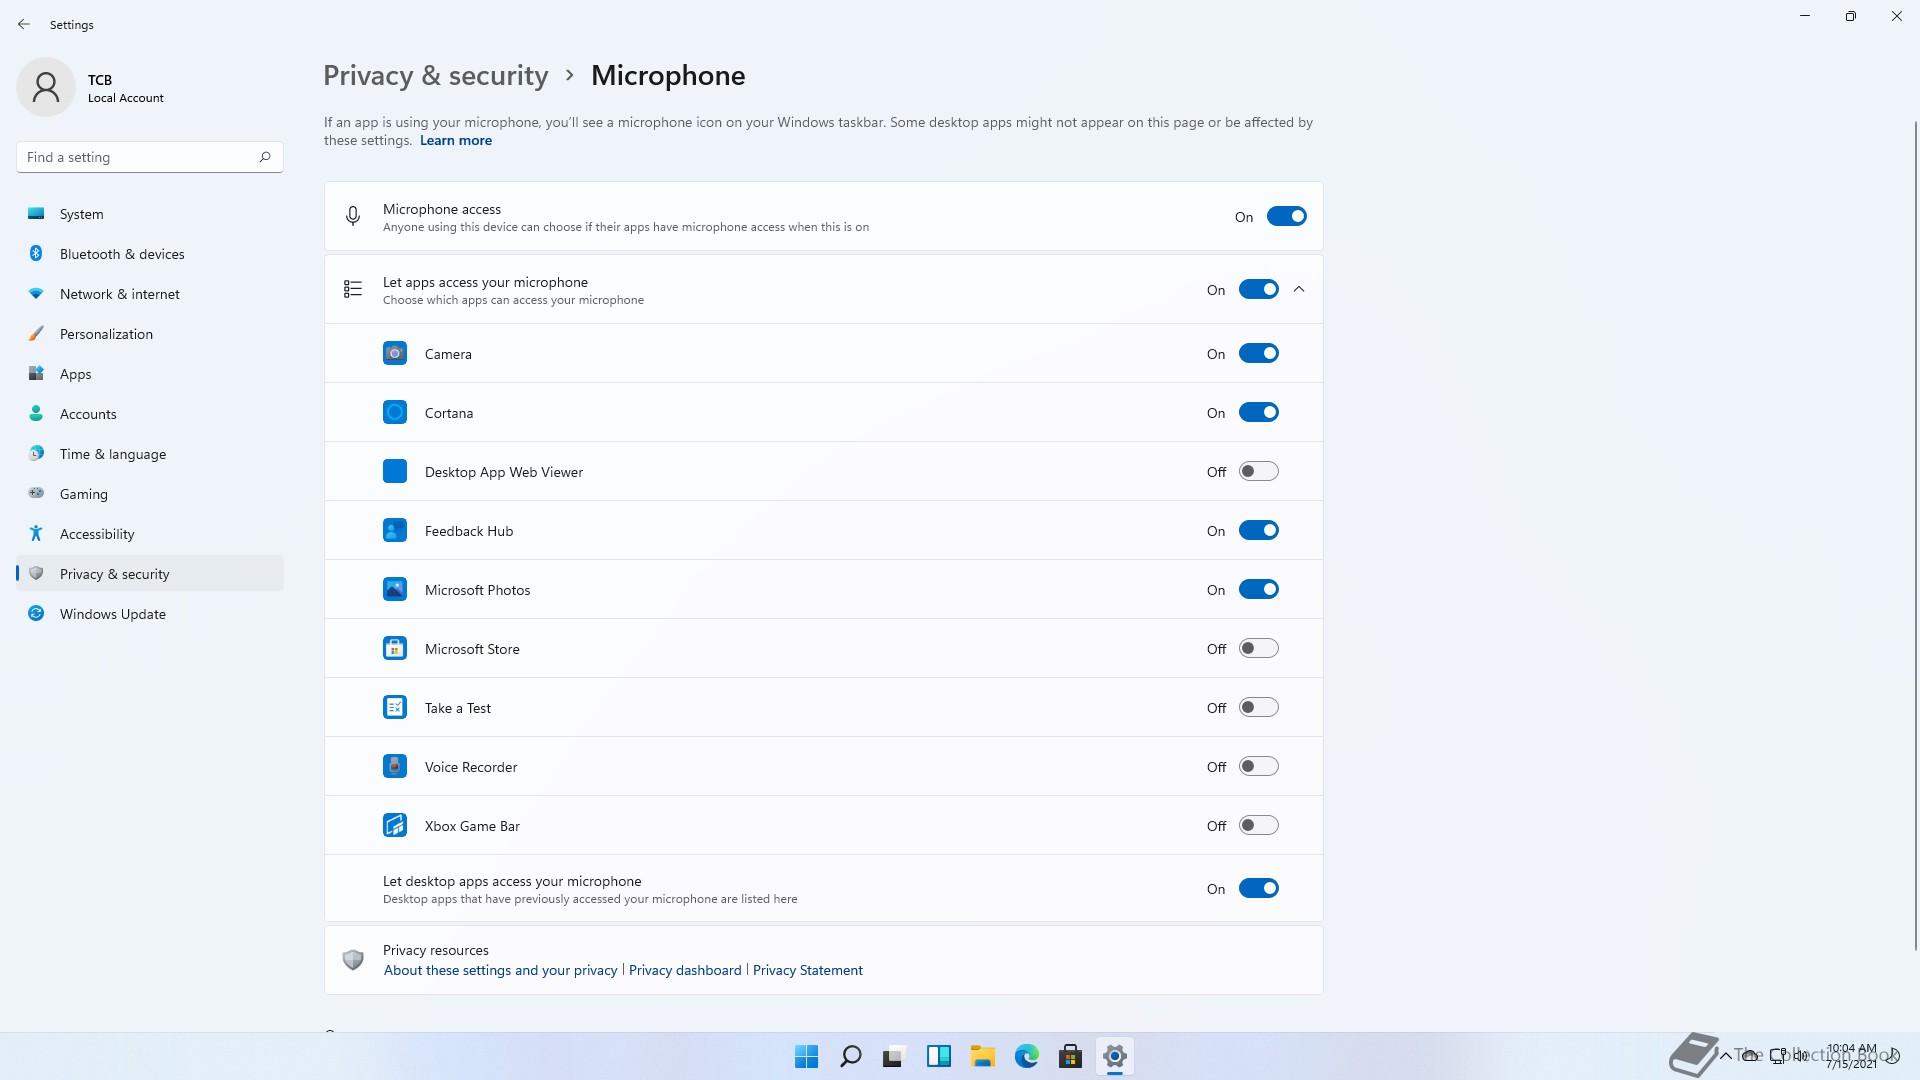
Task: Select Accounts in sidebar
Action: (x=150, y=414)
